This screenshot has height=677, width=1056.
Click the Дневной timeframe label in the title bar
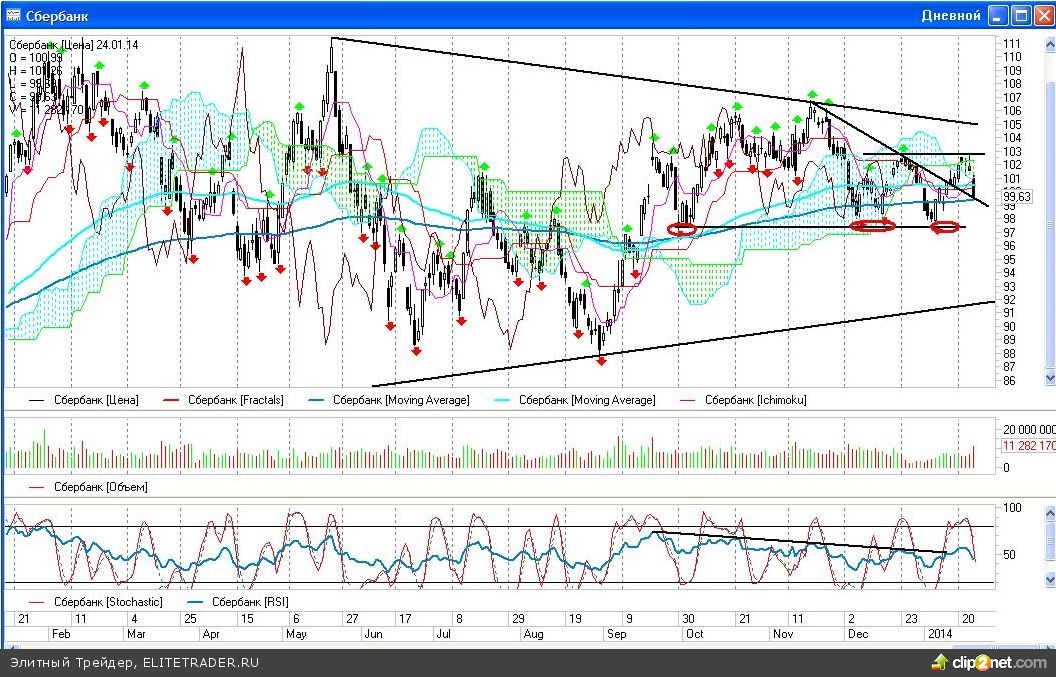tap(951, 15)
